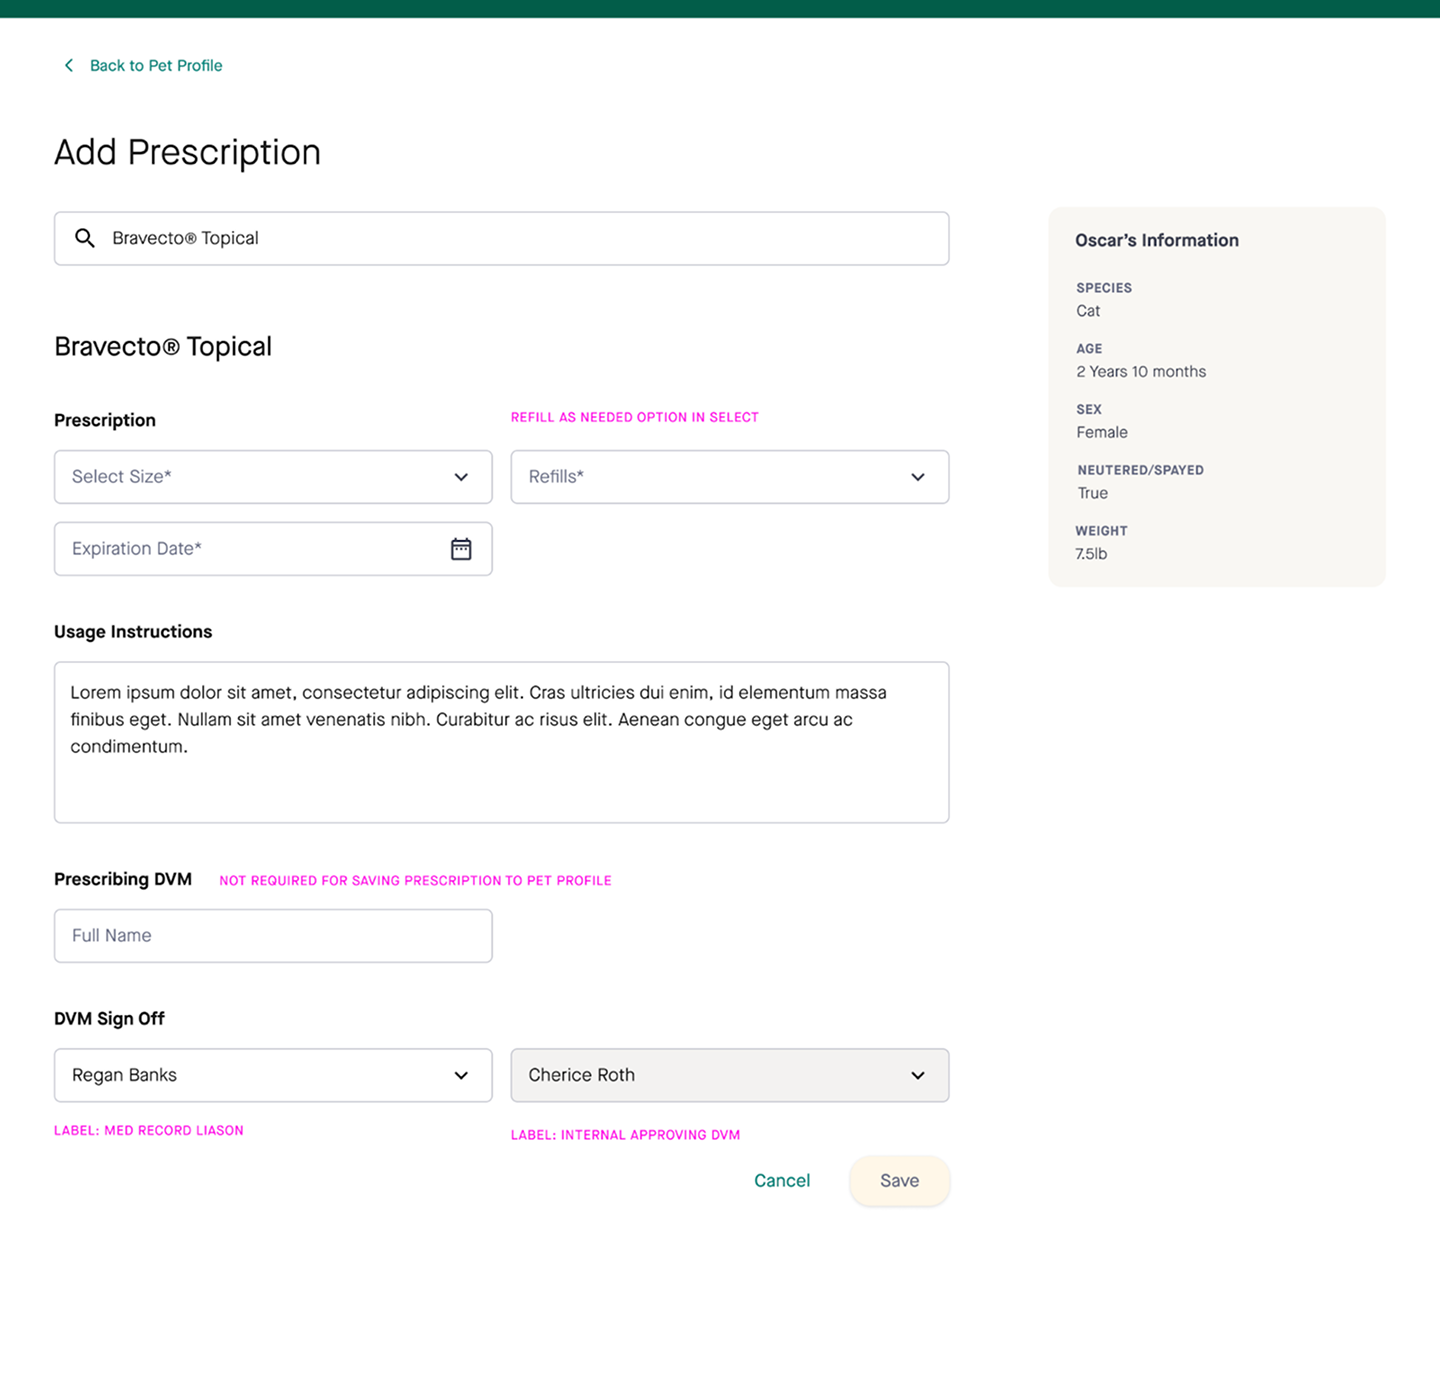Click the Prescription section label
The image size is (1440, 1378).
105,420
